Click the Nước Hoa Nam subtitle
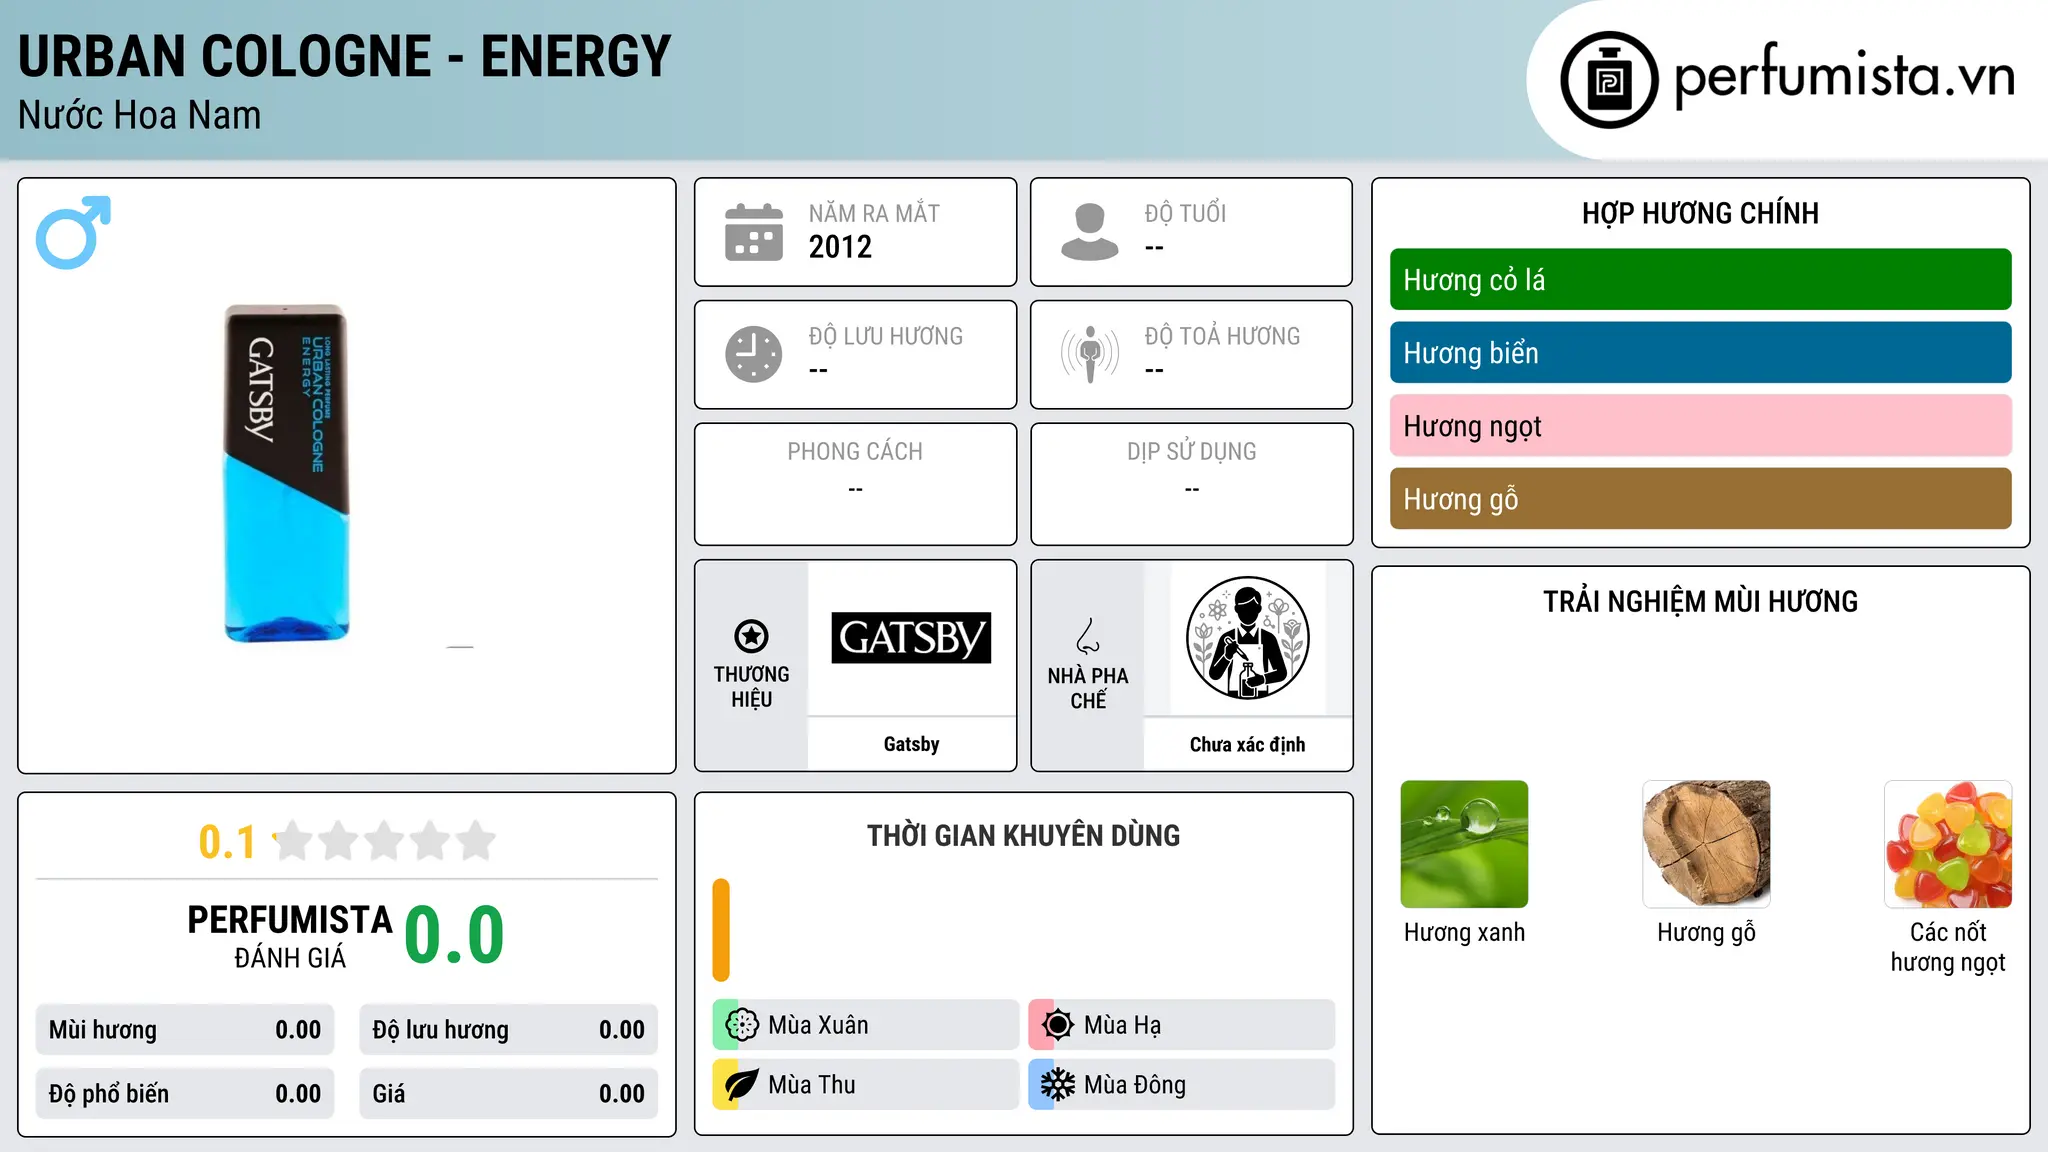This screenshot has height=1152, width=2048. [x=139, y=115]
